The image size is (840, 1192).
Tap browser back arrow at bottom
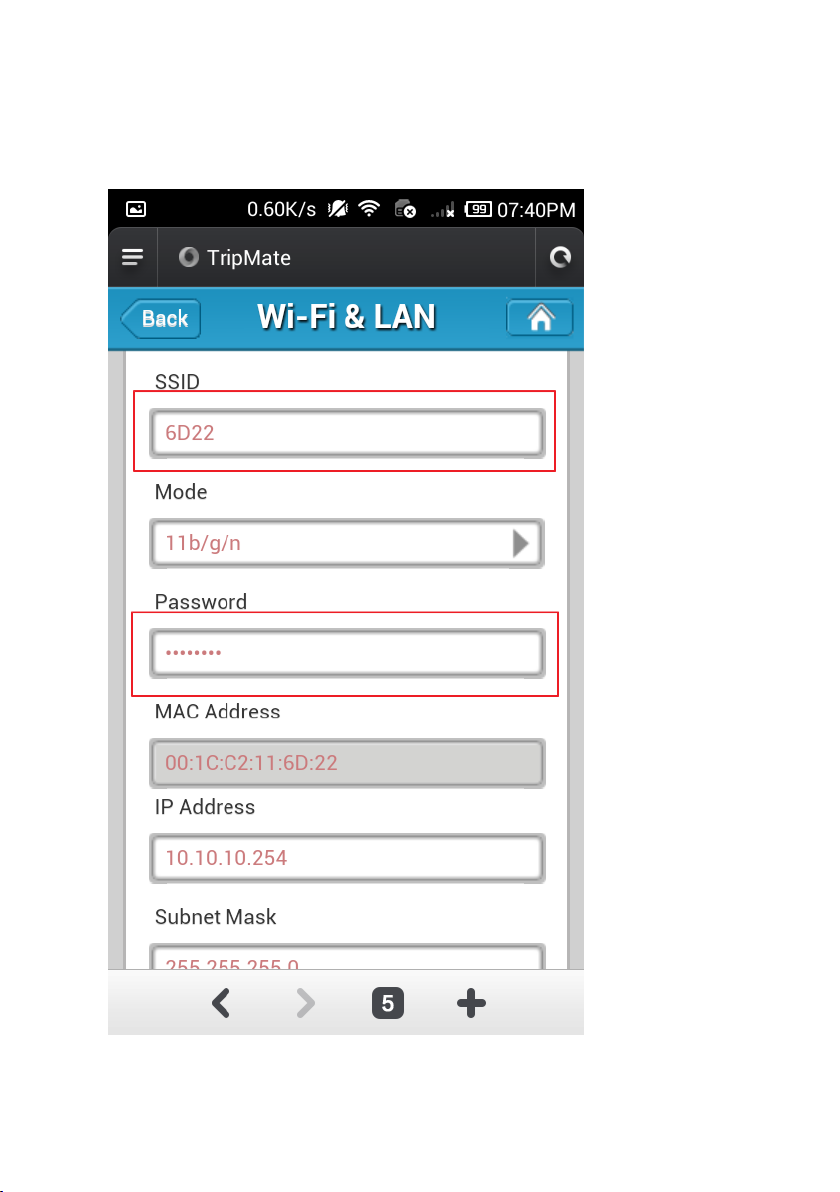pos(220,1003)
